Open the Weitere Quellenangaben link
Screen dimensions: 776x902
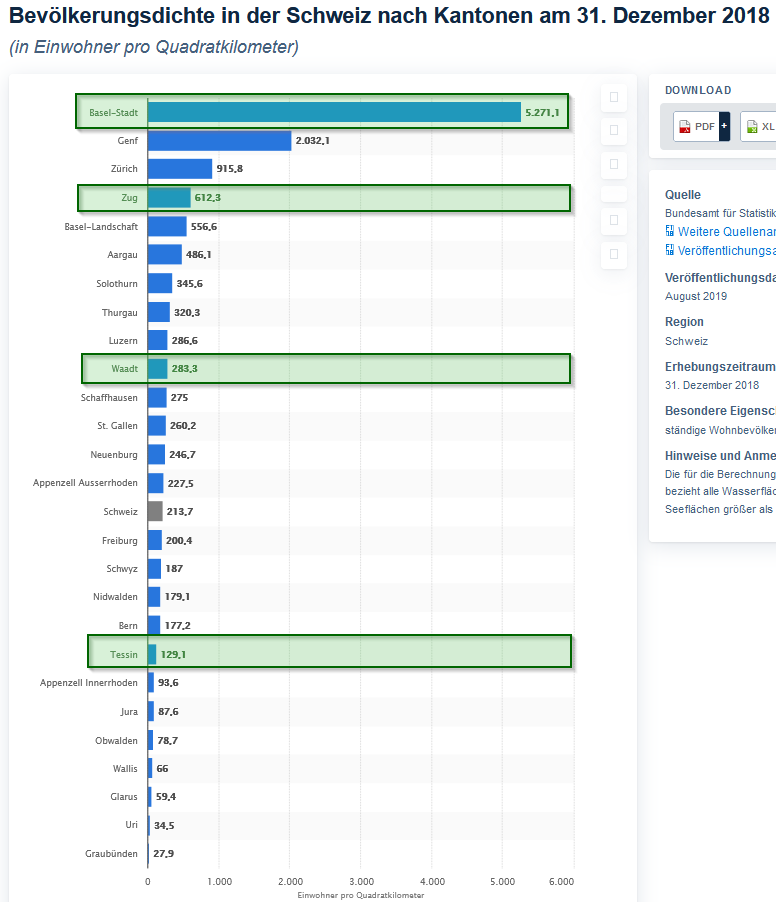pyautogui.click(x=726, y=232)
